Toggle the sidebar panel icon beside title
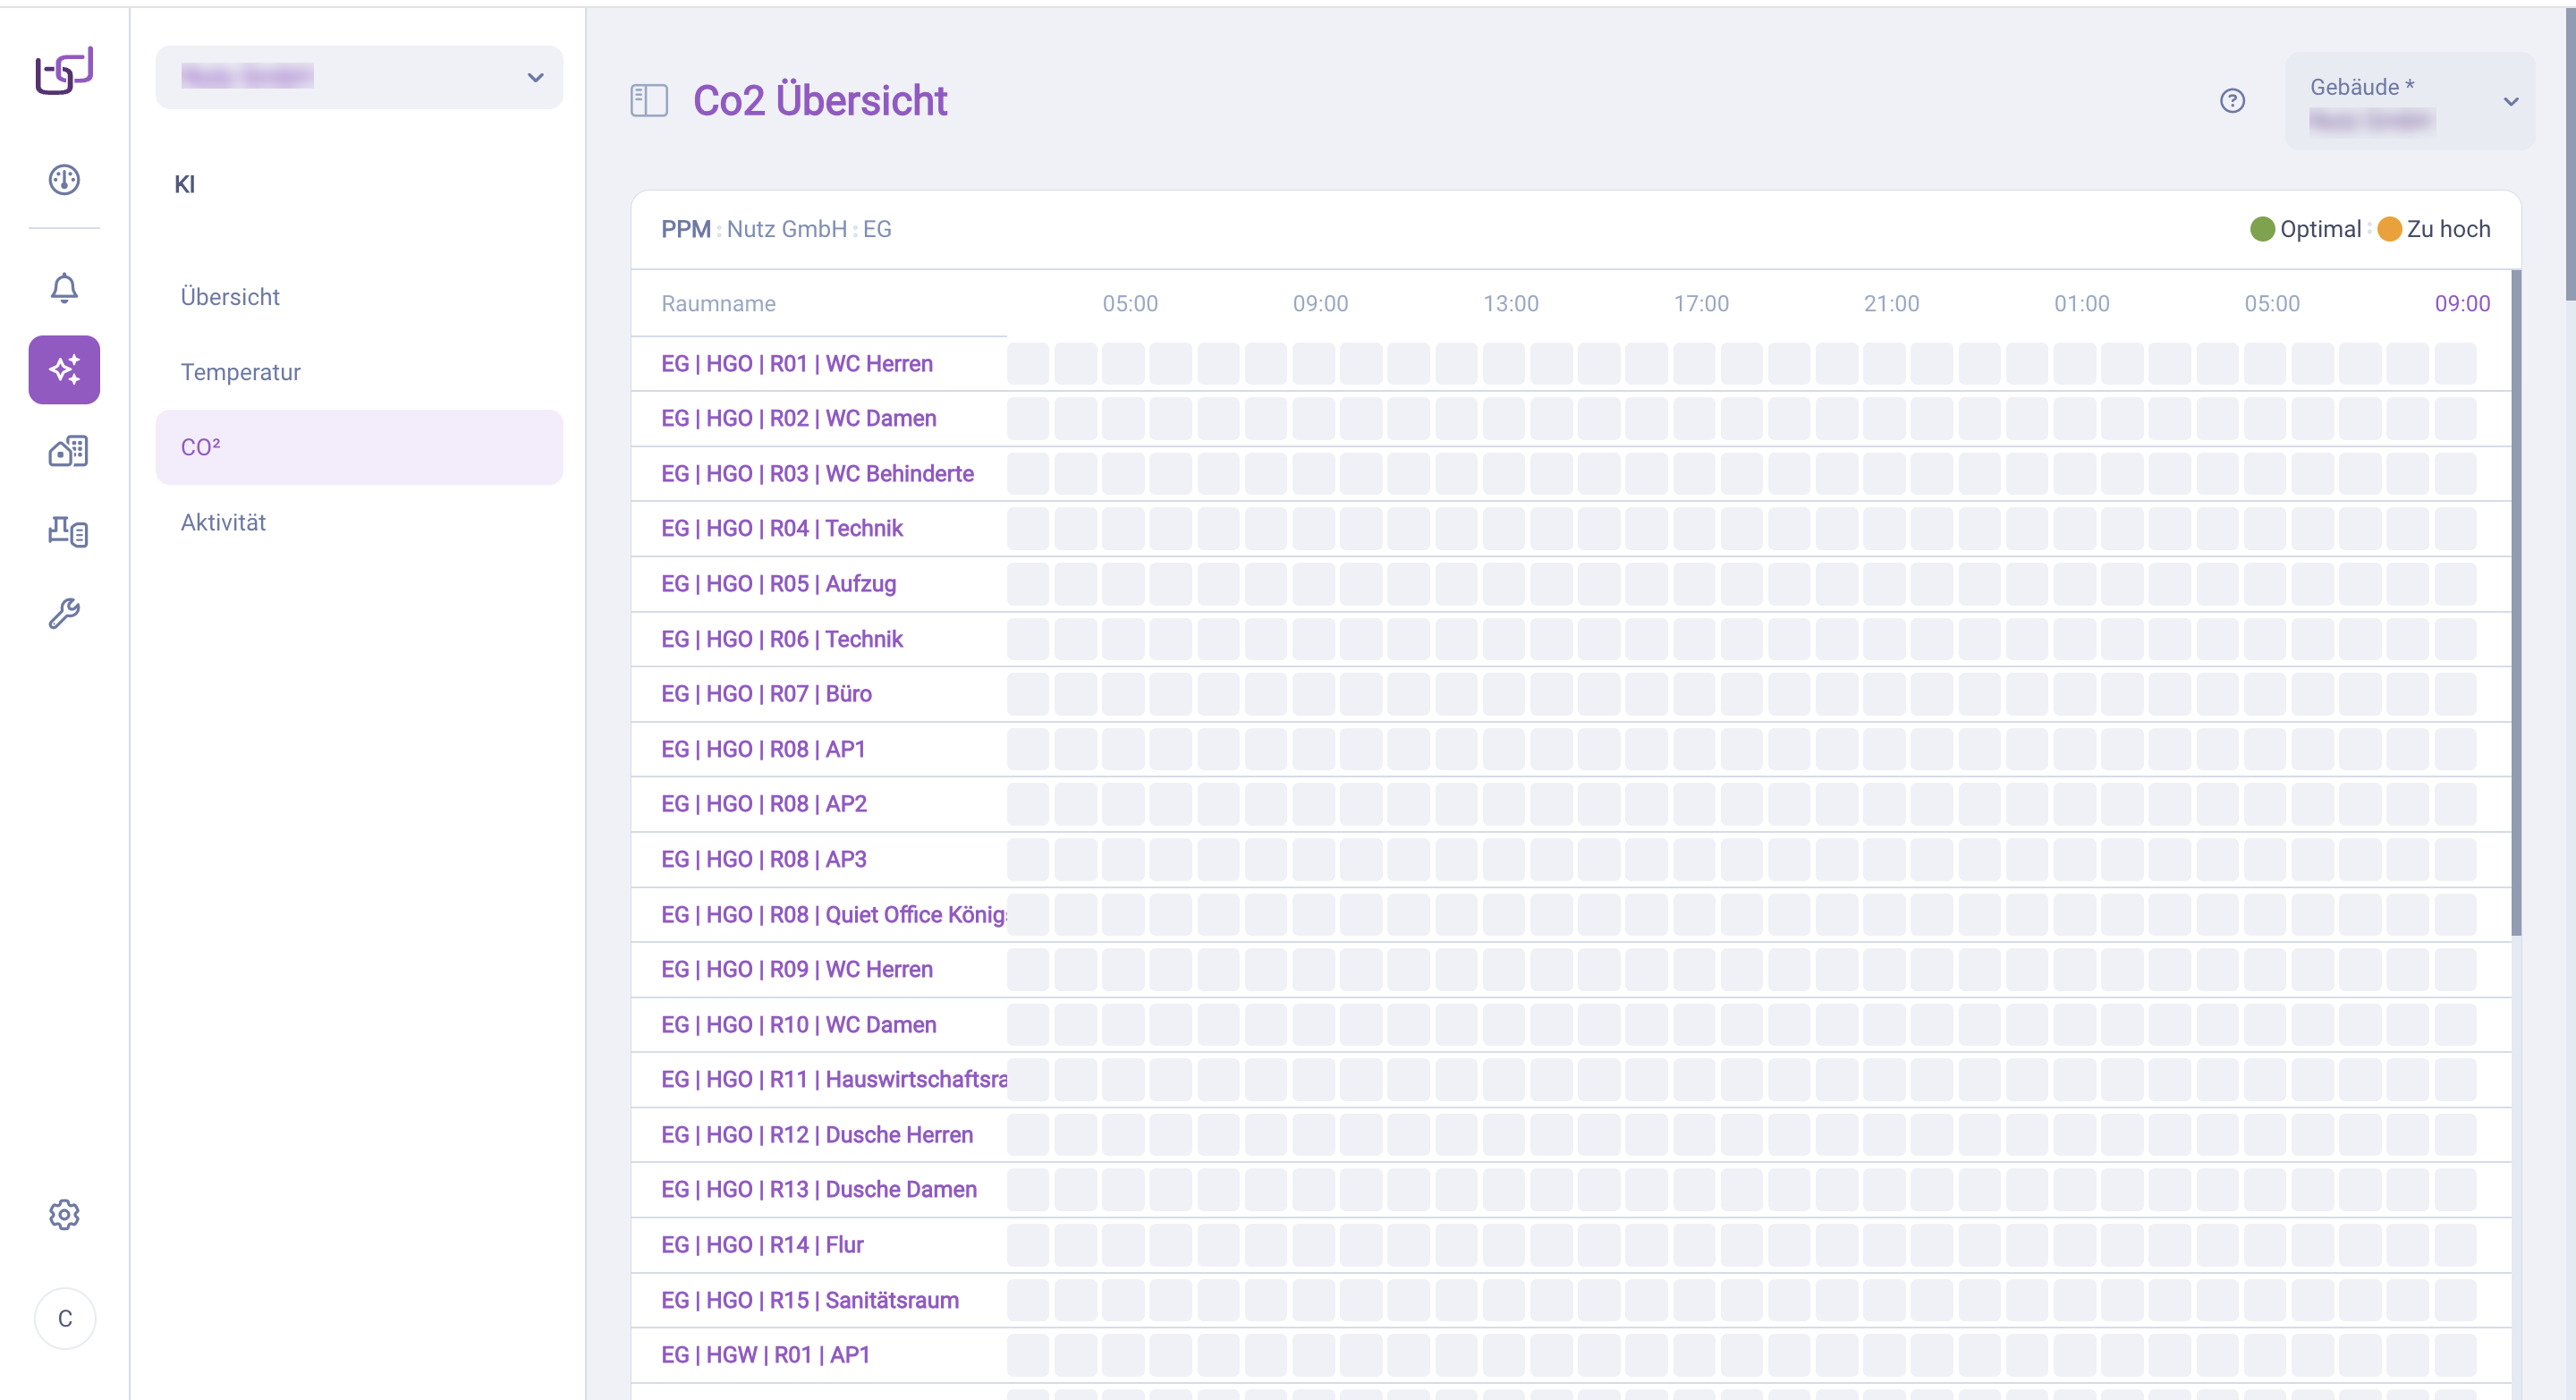 pyautogui.click(x=649, y=101)
